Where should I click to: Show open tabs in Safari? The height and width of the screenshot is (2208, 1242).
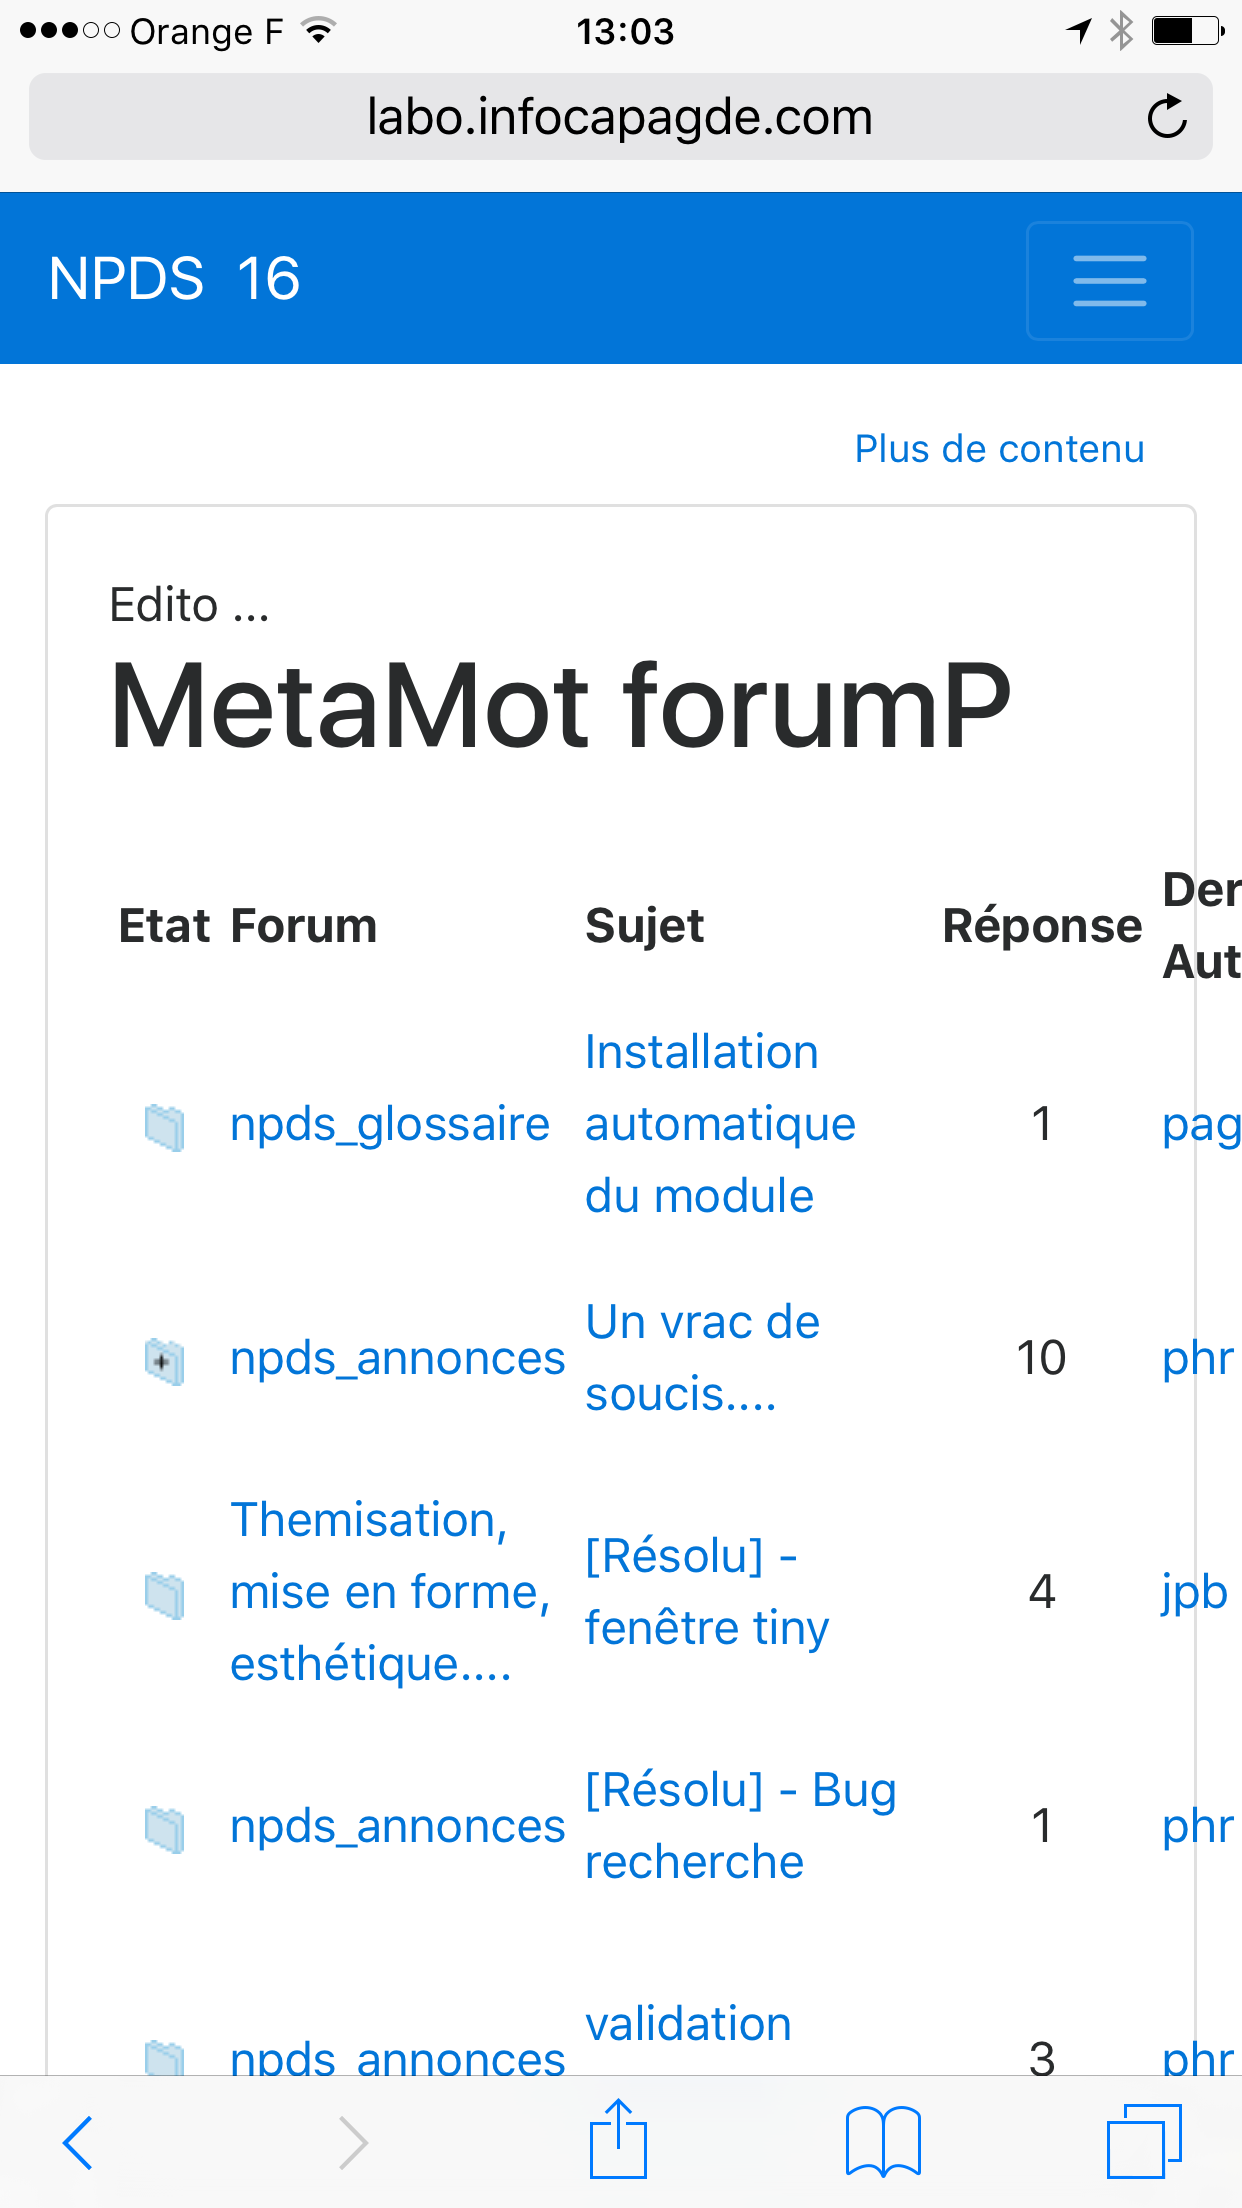(1144, 2140)
